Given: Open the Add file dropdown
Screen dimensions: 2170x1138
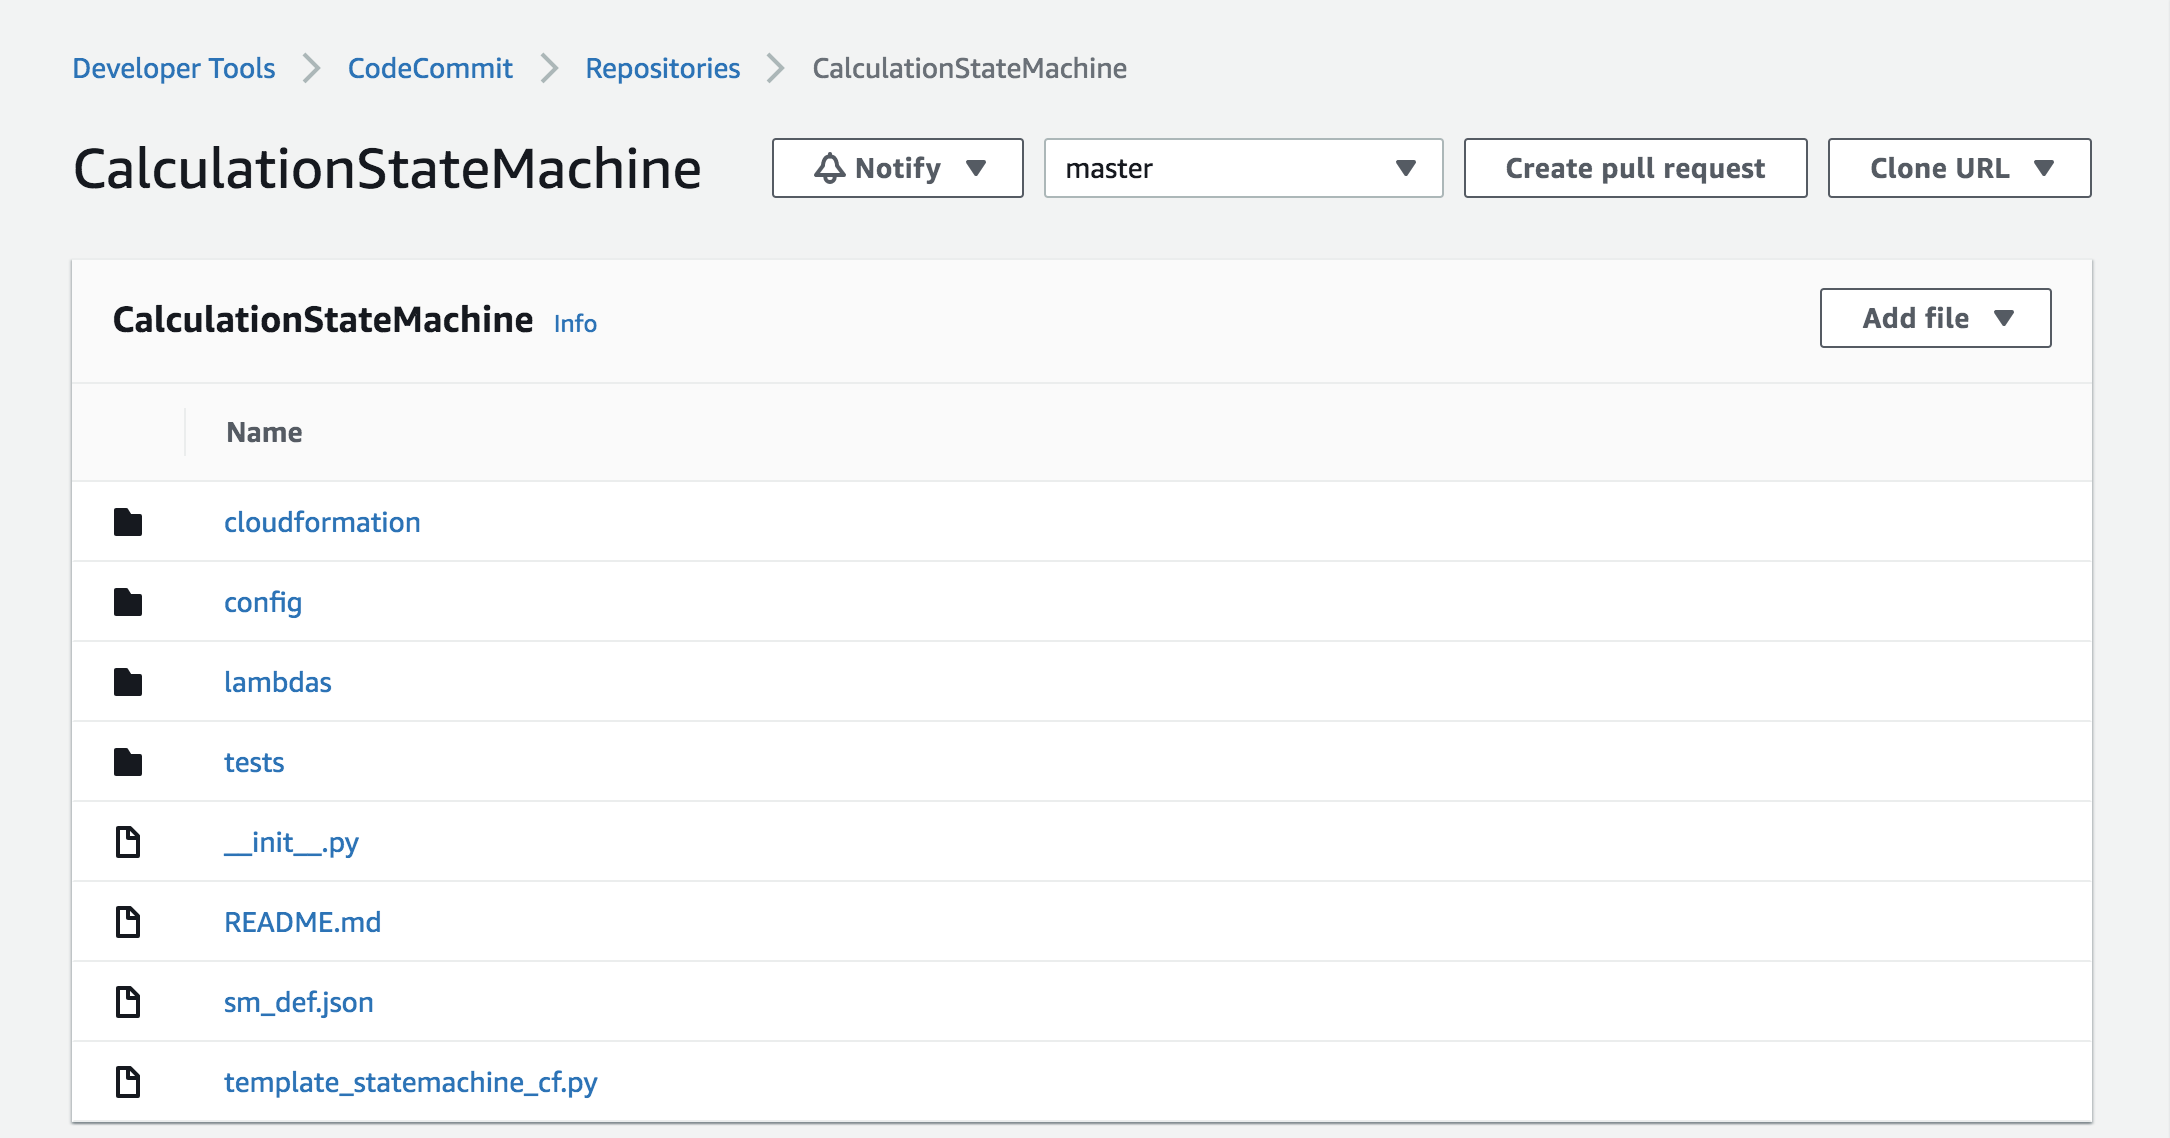Looking at the screenshot, I should click(x=1934, y=317).
